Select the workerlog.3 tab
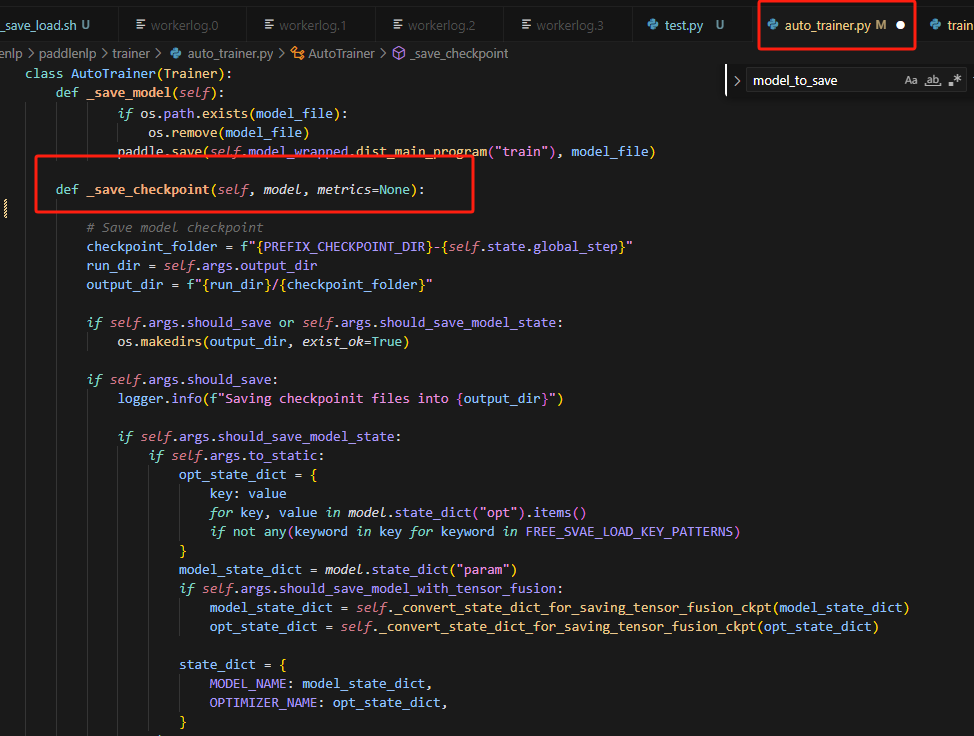The image size is (974, 736). pos(569,25)
